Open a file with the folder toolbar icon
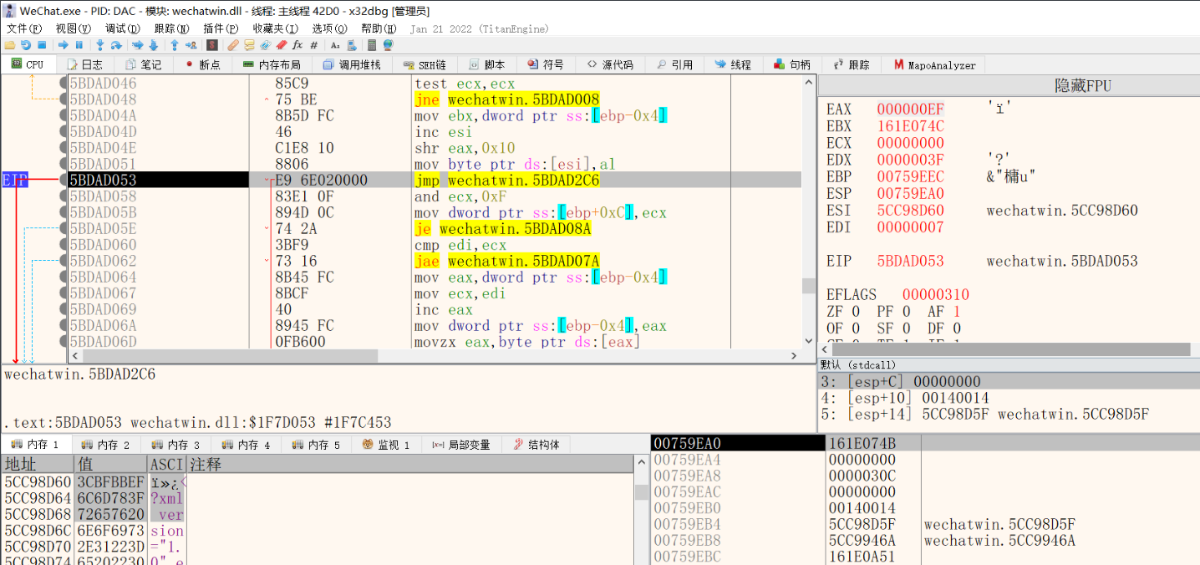1200x565 pixels. (10, 45)
